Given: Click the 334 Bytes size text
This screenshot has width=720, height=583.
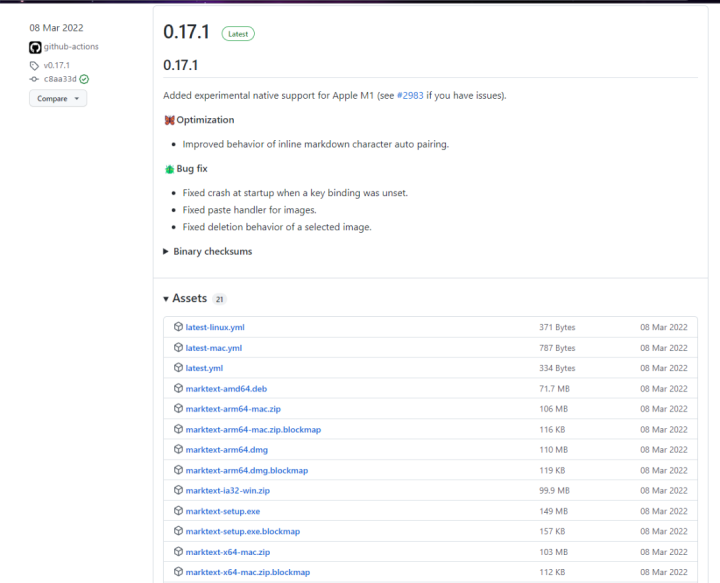Looking at the screenshot, I should point(557,368).
